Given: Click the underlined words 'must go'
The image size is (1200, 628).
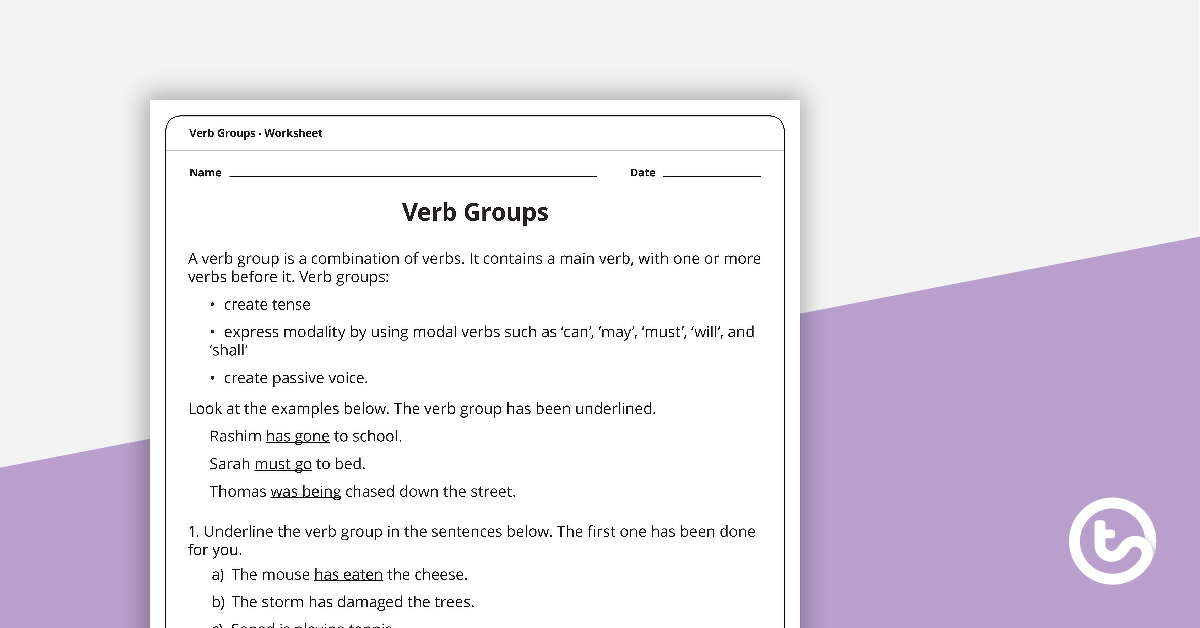Looking at the screenshot, I should [x=283, y=464].
